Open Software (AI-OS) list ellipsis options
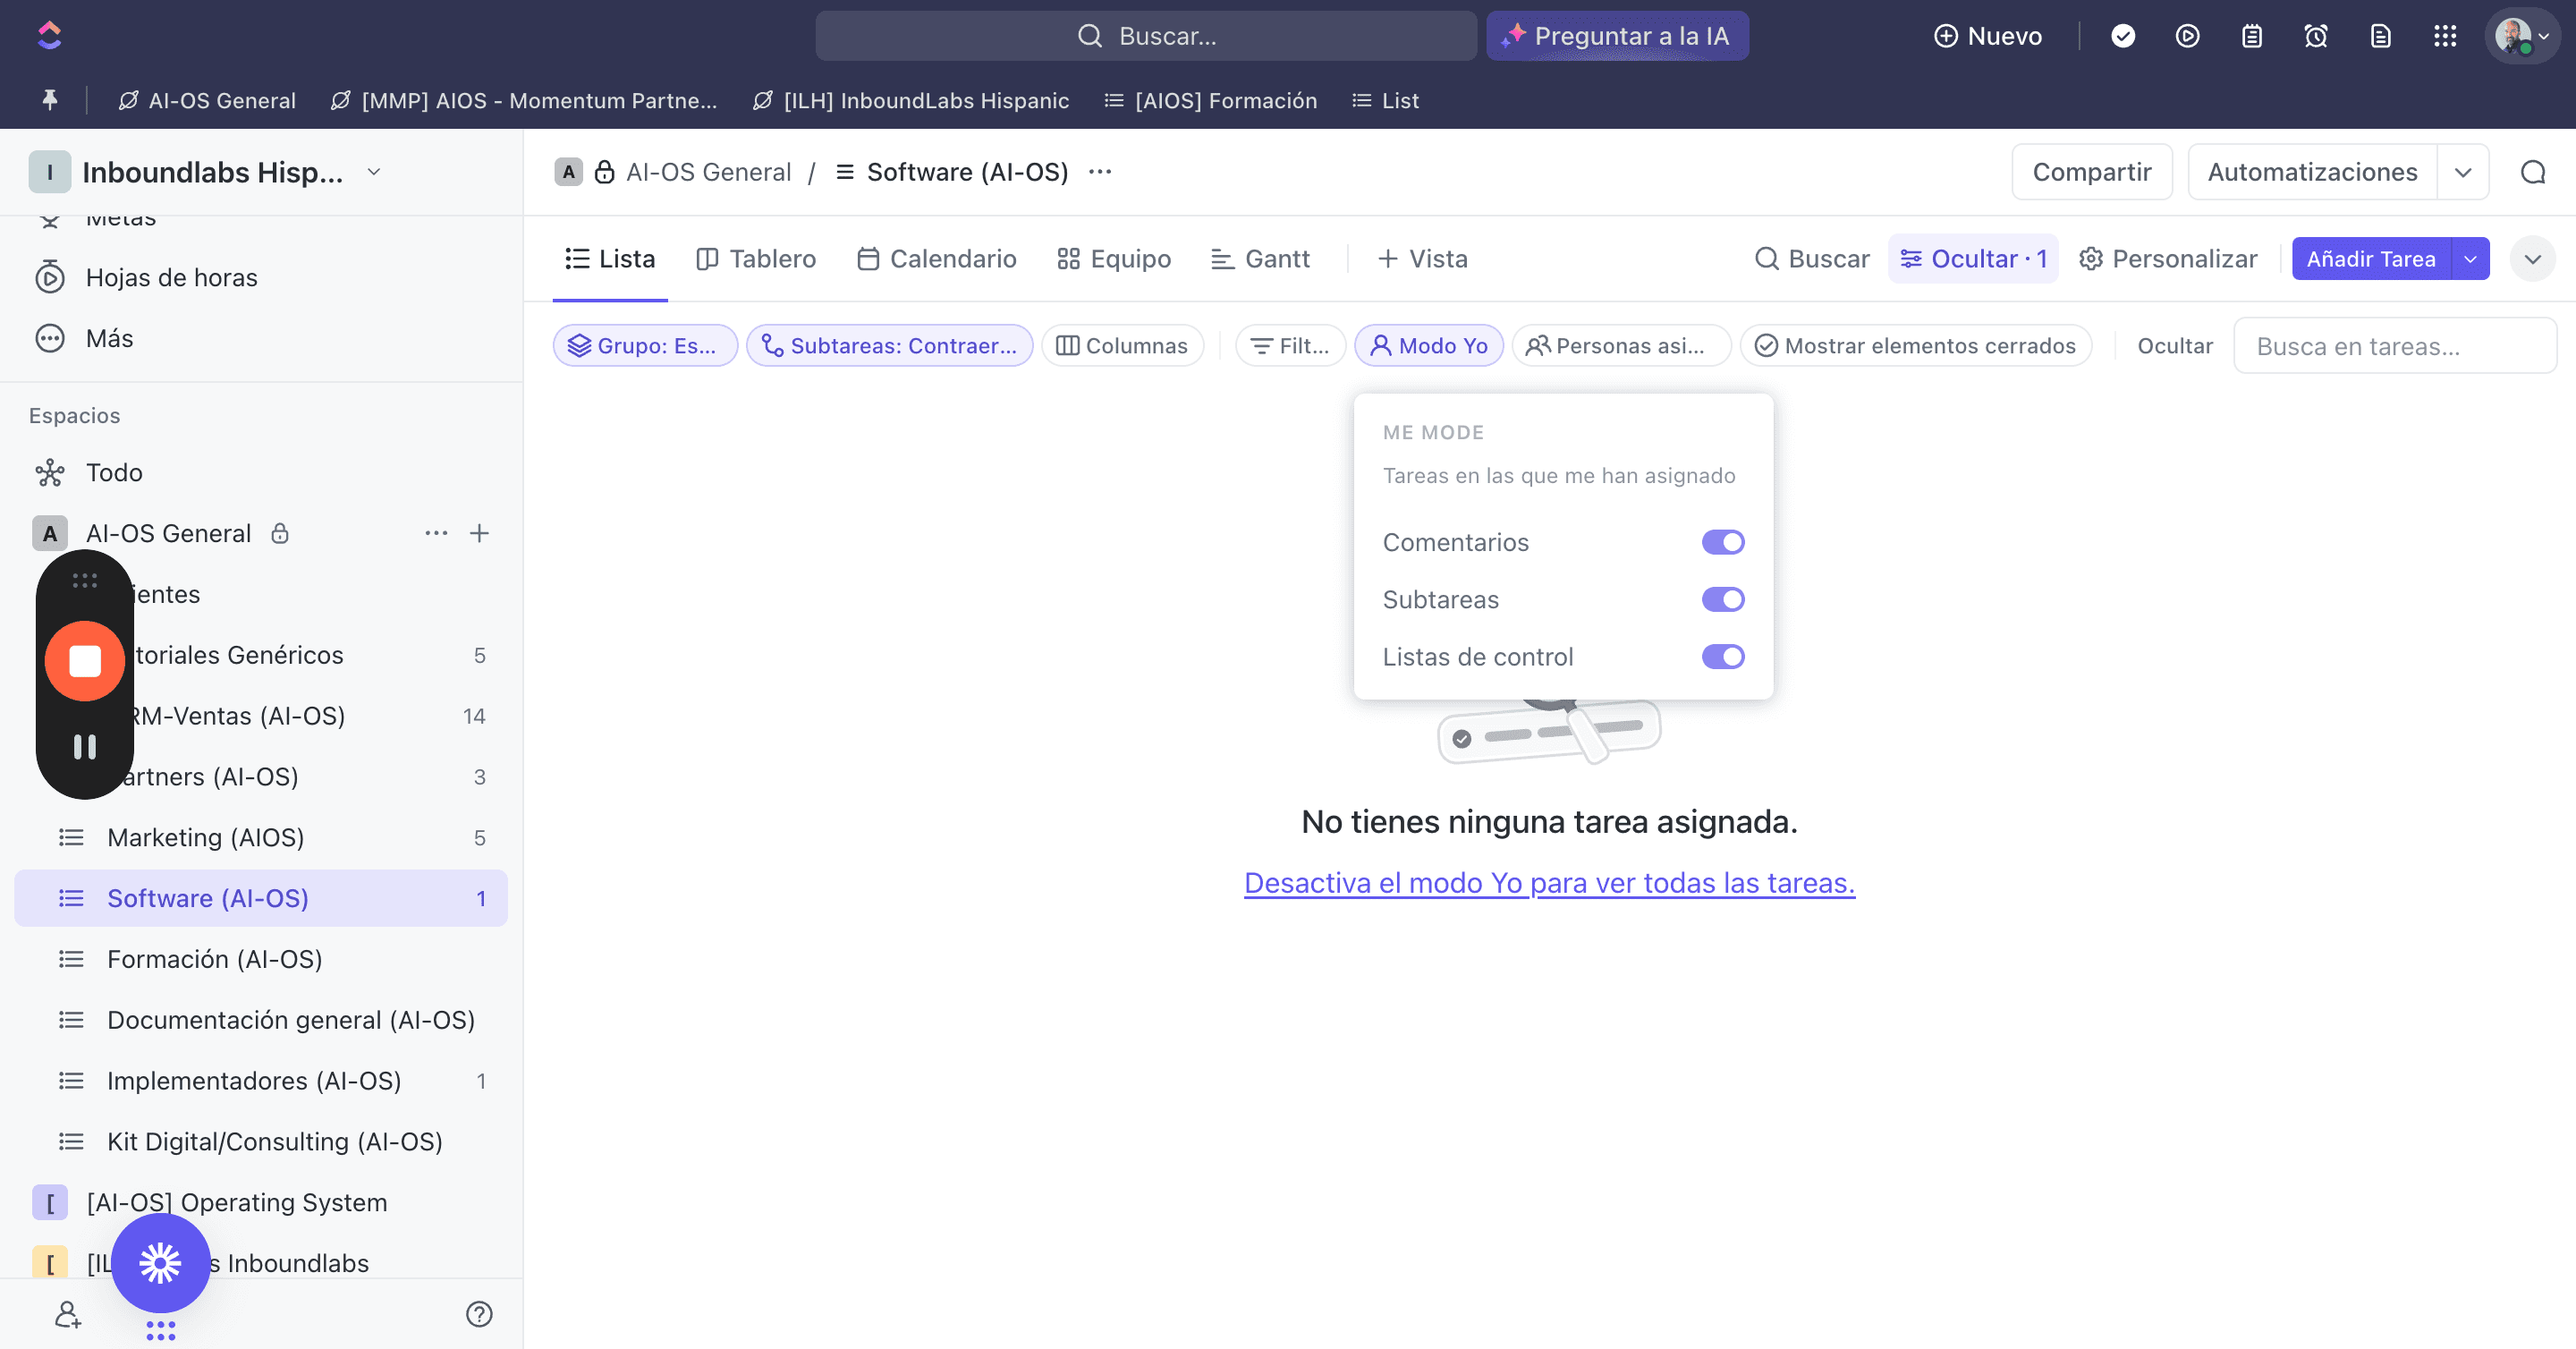Screen dimensions: 2576x1349 (x=1100, y=172)
